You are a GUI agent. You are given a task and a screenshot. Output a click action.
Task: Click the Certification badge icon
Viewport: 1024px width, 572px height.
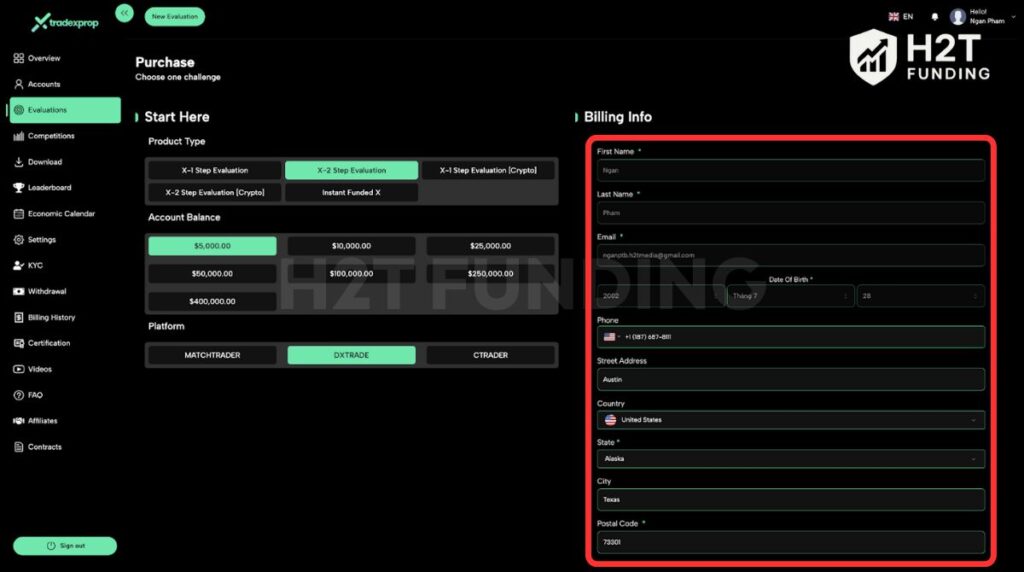(18, 343)
